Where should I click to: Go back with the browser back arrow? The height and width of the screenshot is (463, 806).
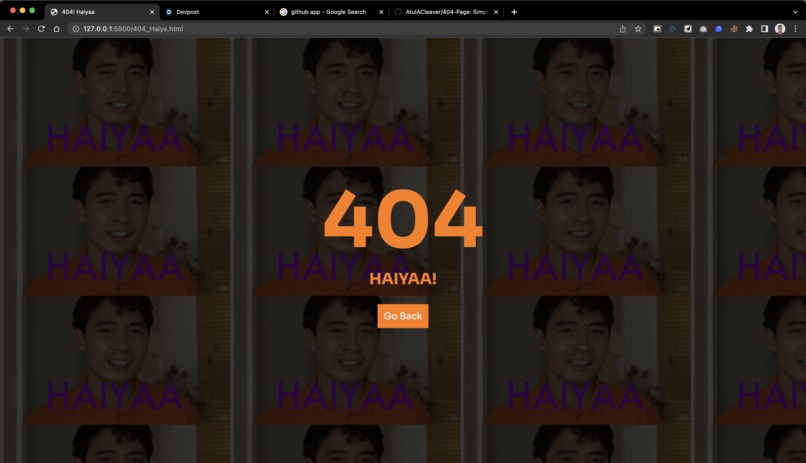click(10, 29)
